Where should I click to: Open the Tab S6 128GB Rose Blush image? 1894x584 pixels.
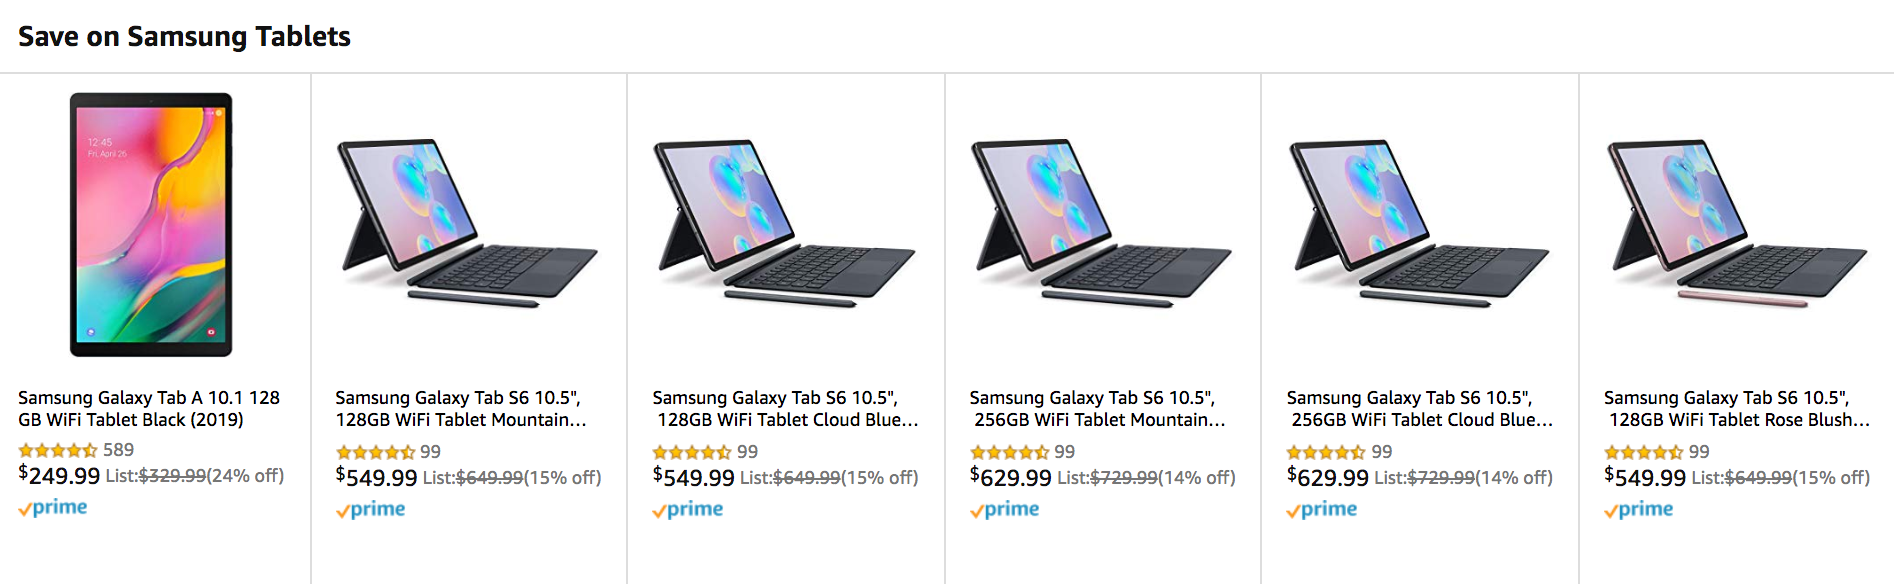click(x=1736, y=222)
